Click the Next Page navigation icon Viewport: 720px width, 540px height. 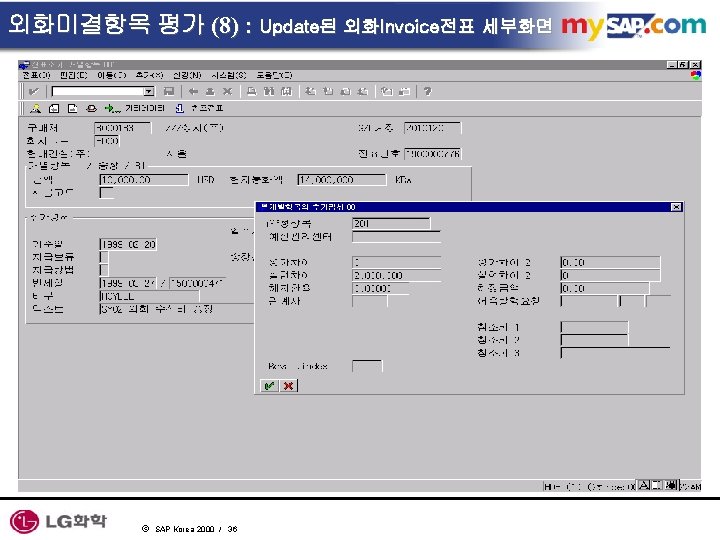[x=345, y=91]
